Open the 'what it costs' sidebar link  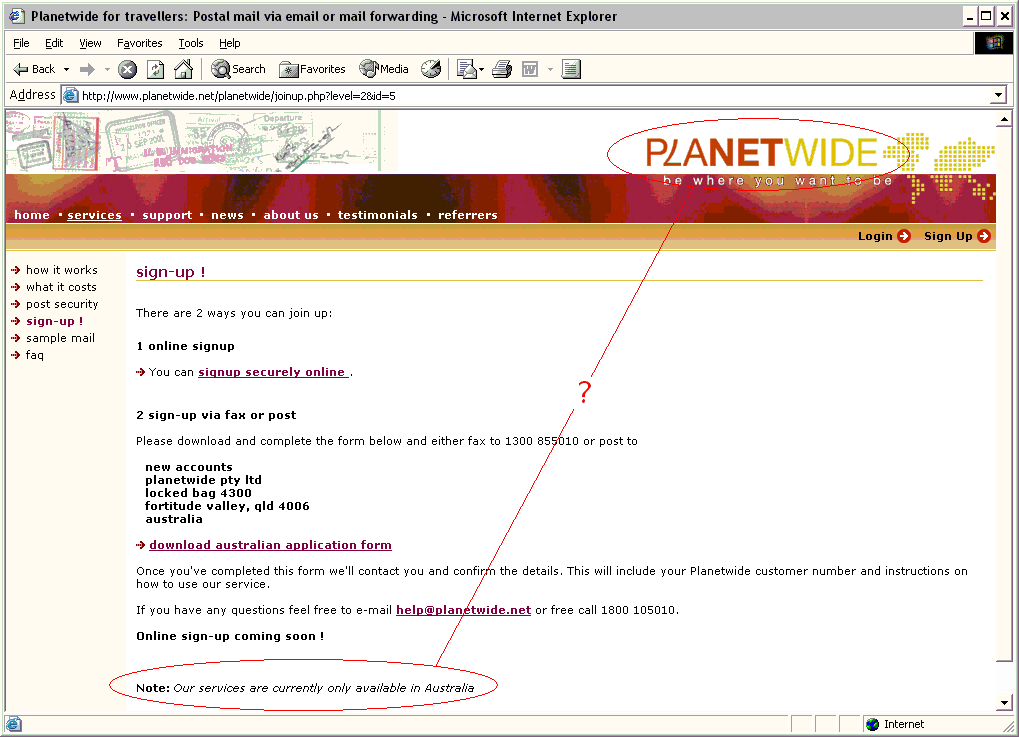pos(61,287)
